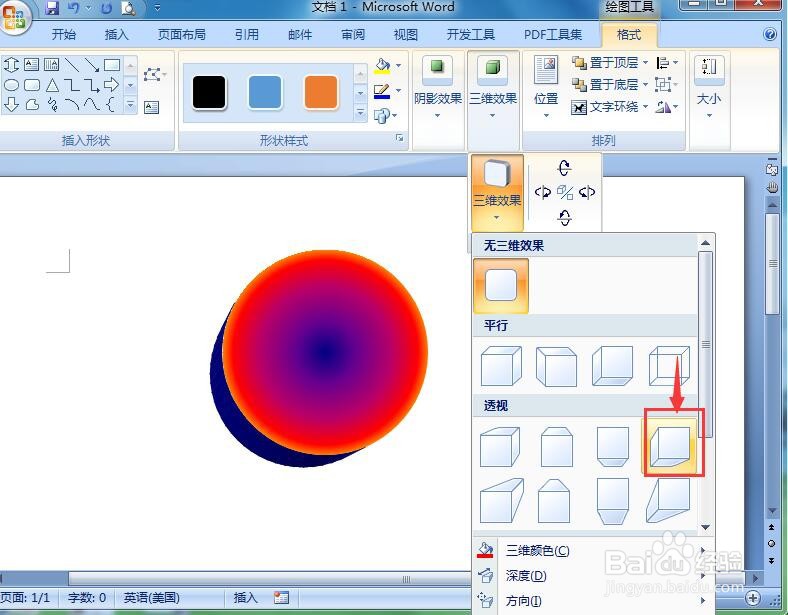Tilt shape right in 3D panel

click(586, 192)
